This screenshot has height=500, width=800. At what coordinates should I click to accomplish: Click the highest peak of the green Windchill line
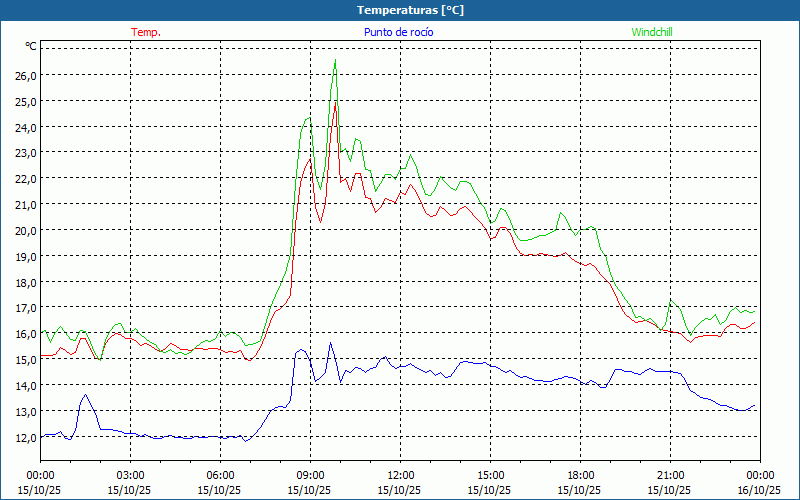(335, 62)
